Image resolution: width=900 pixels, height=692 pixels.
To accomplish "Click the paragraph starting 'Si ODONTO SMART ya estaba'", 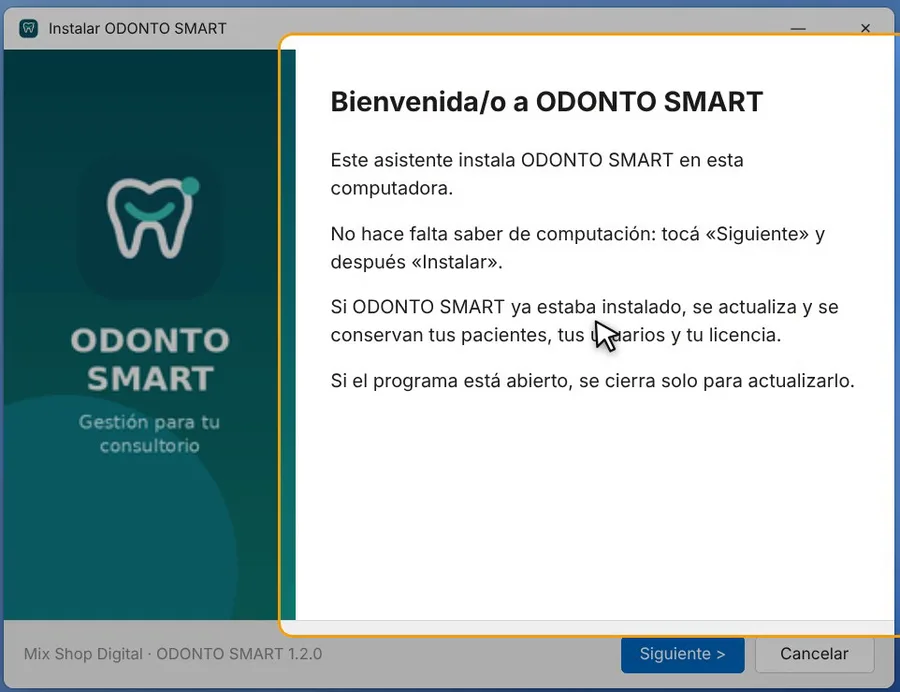I will tap(584, 321).
